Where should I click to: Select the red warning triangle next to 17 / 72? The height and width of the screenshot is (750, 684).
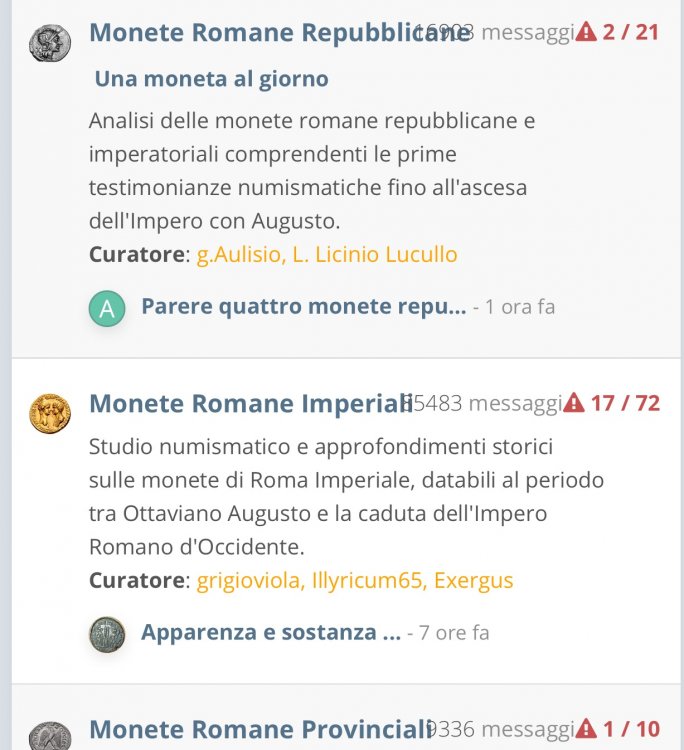point(574,402)
